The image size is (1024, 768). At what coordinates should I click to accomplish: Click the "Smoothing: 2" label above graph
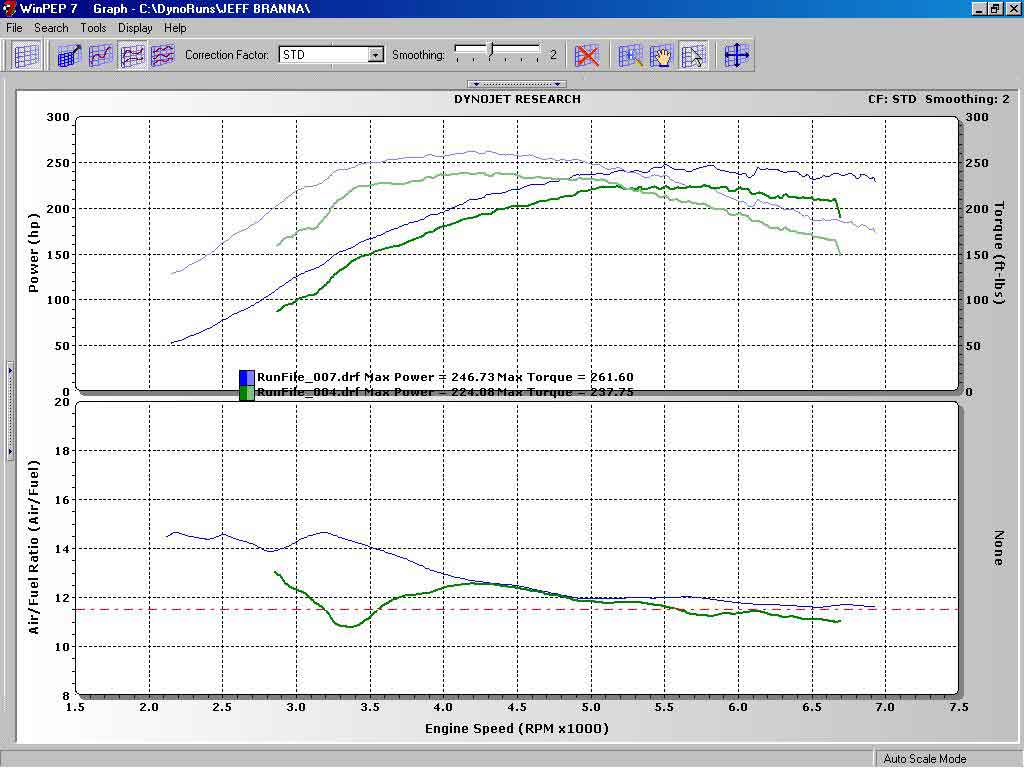967,99
